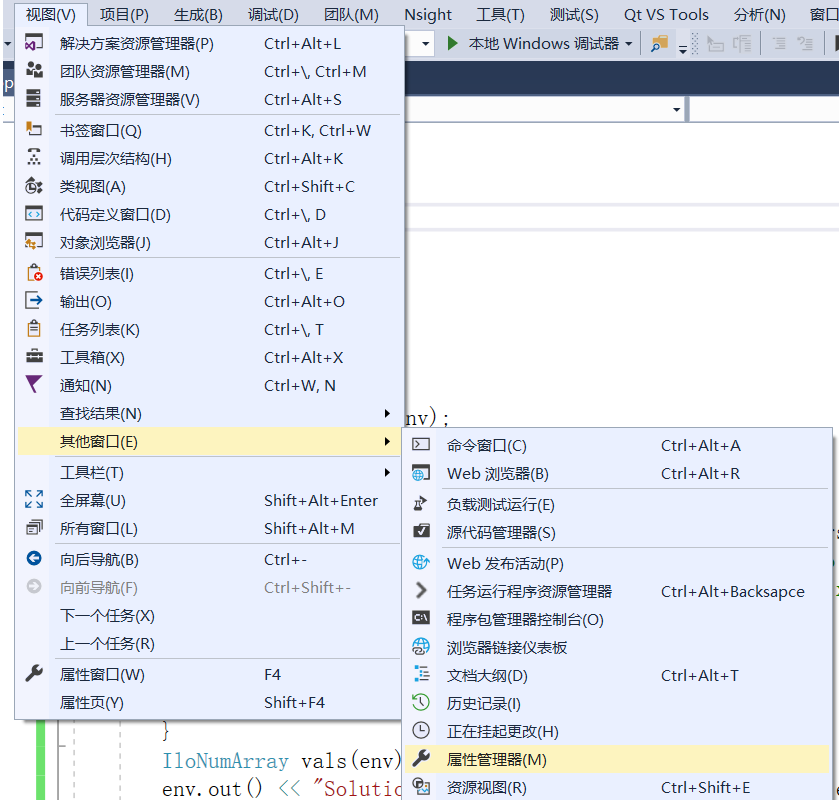Click the Toolbox icon
This screenshot has width=839, height=800.
click(x=34, y=356)
